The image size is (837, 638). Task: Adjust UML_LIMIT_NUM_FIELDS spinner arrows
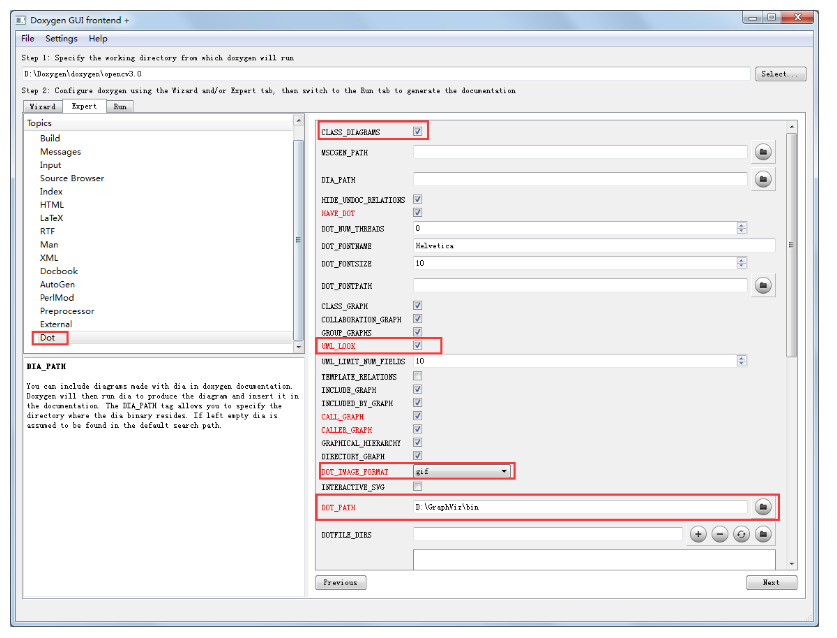pyautogui.click(x=741, y=361)
